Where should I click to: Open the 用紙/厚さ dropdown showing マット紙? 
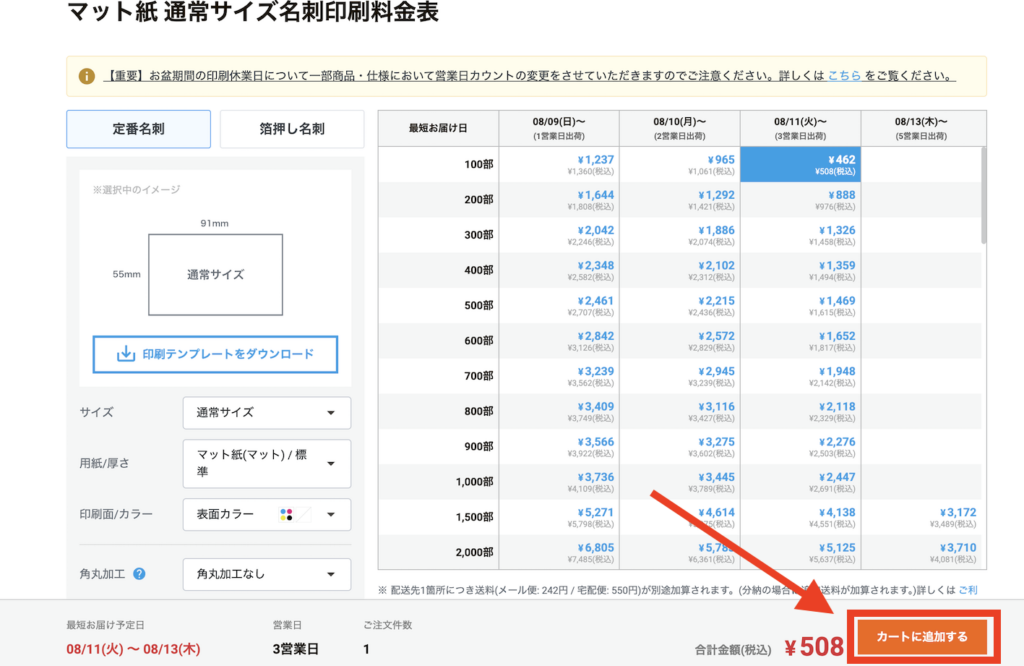click(266, 464)
